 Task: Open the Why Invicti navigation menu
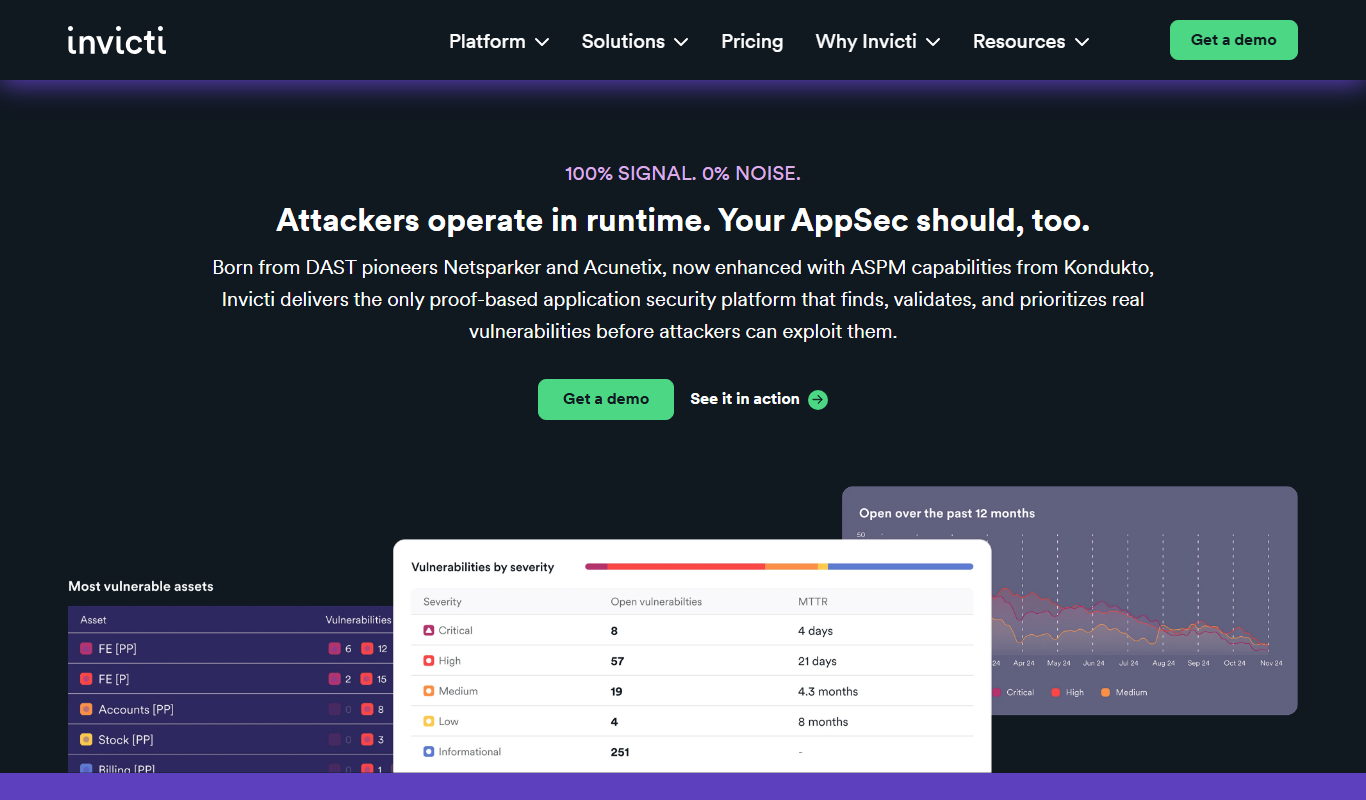point(878,41)
